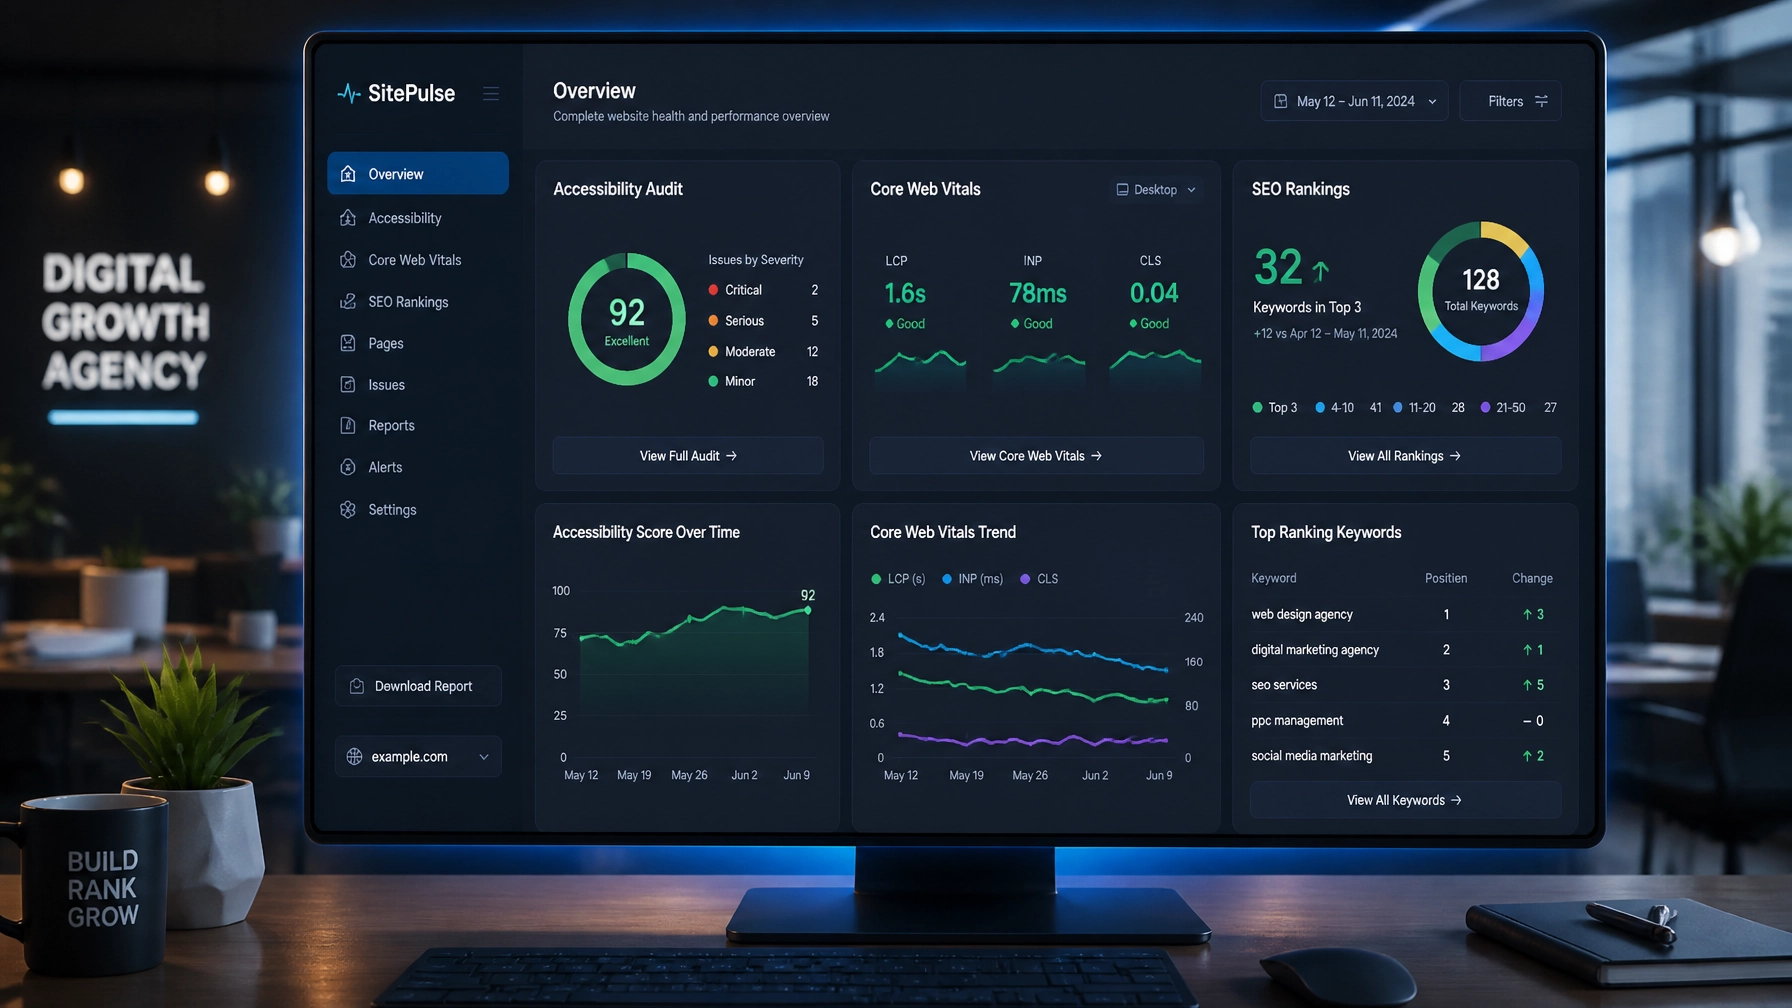Open the Core Web Vitals menu item
The height and width of the screenshot is (1008, 1792).
pyautogui.click(x=418, y=260)
